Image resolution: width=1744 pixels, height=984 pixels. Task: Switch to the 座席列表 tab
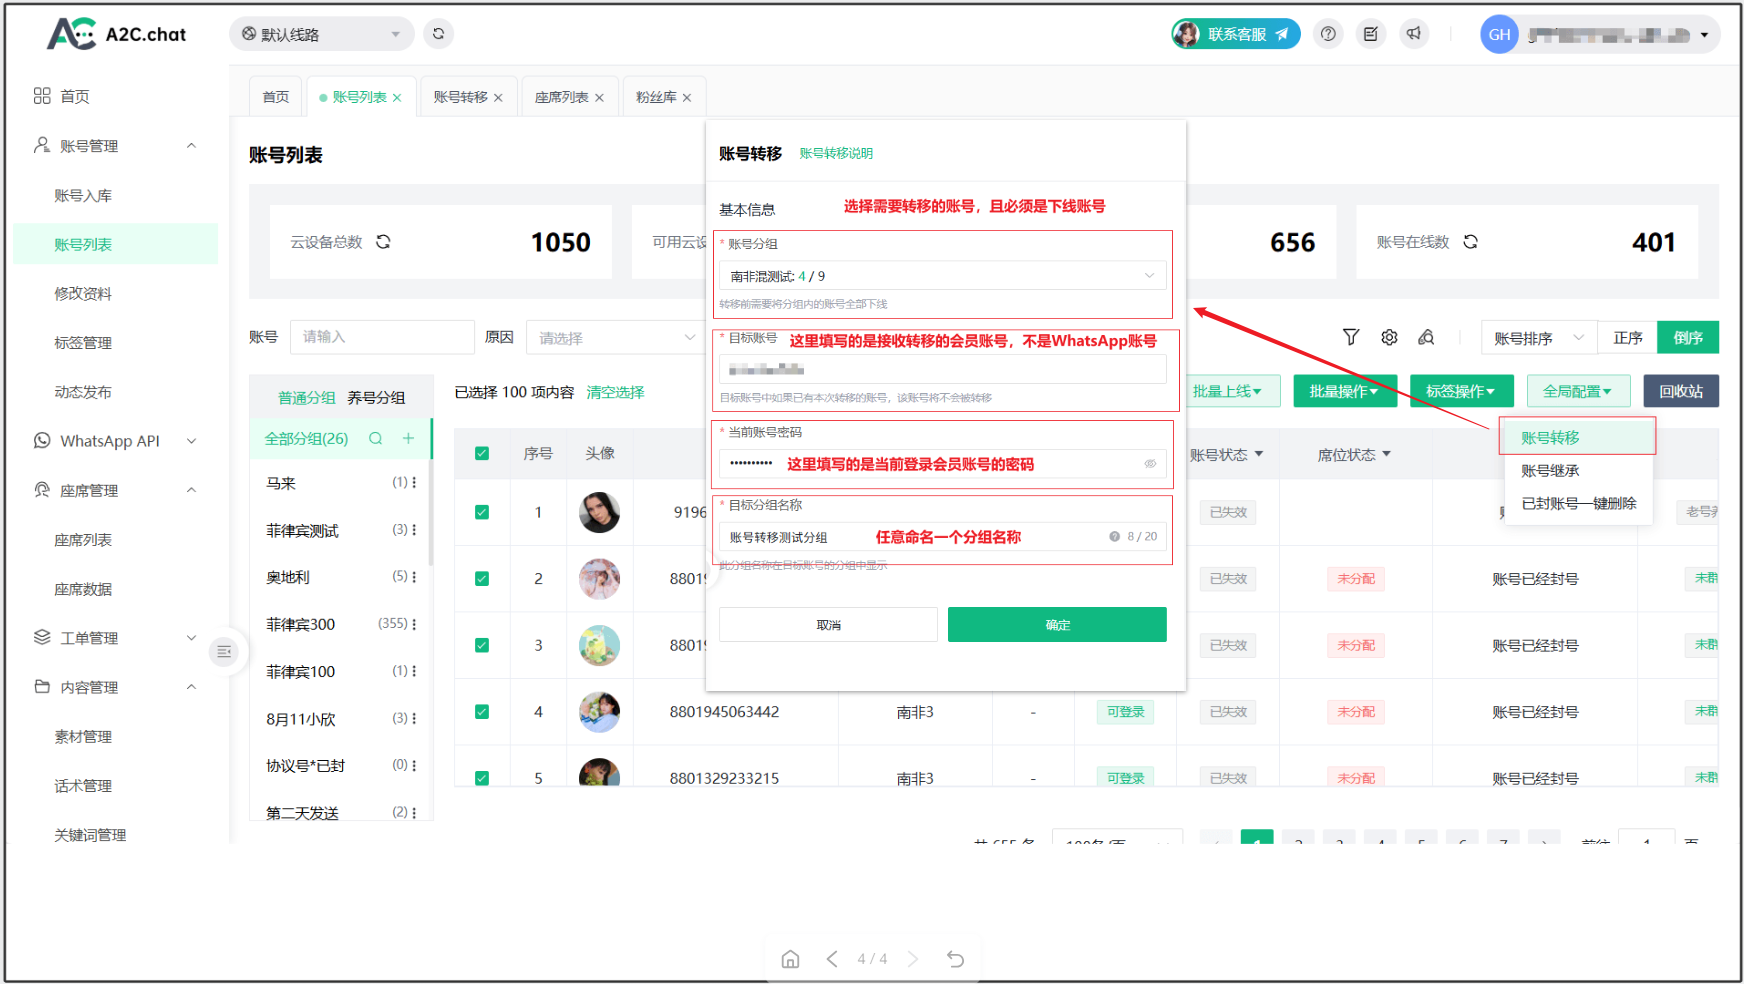tap(561, 97)
